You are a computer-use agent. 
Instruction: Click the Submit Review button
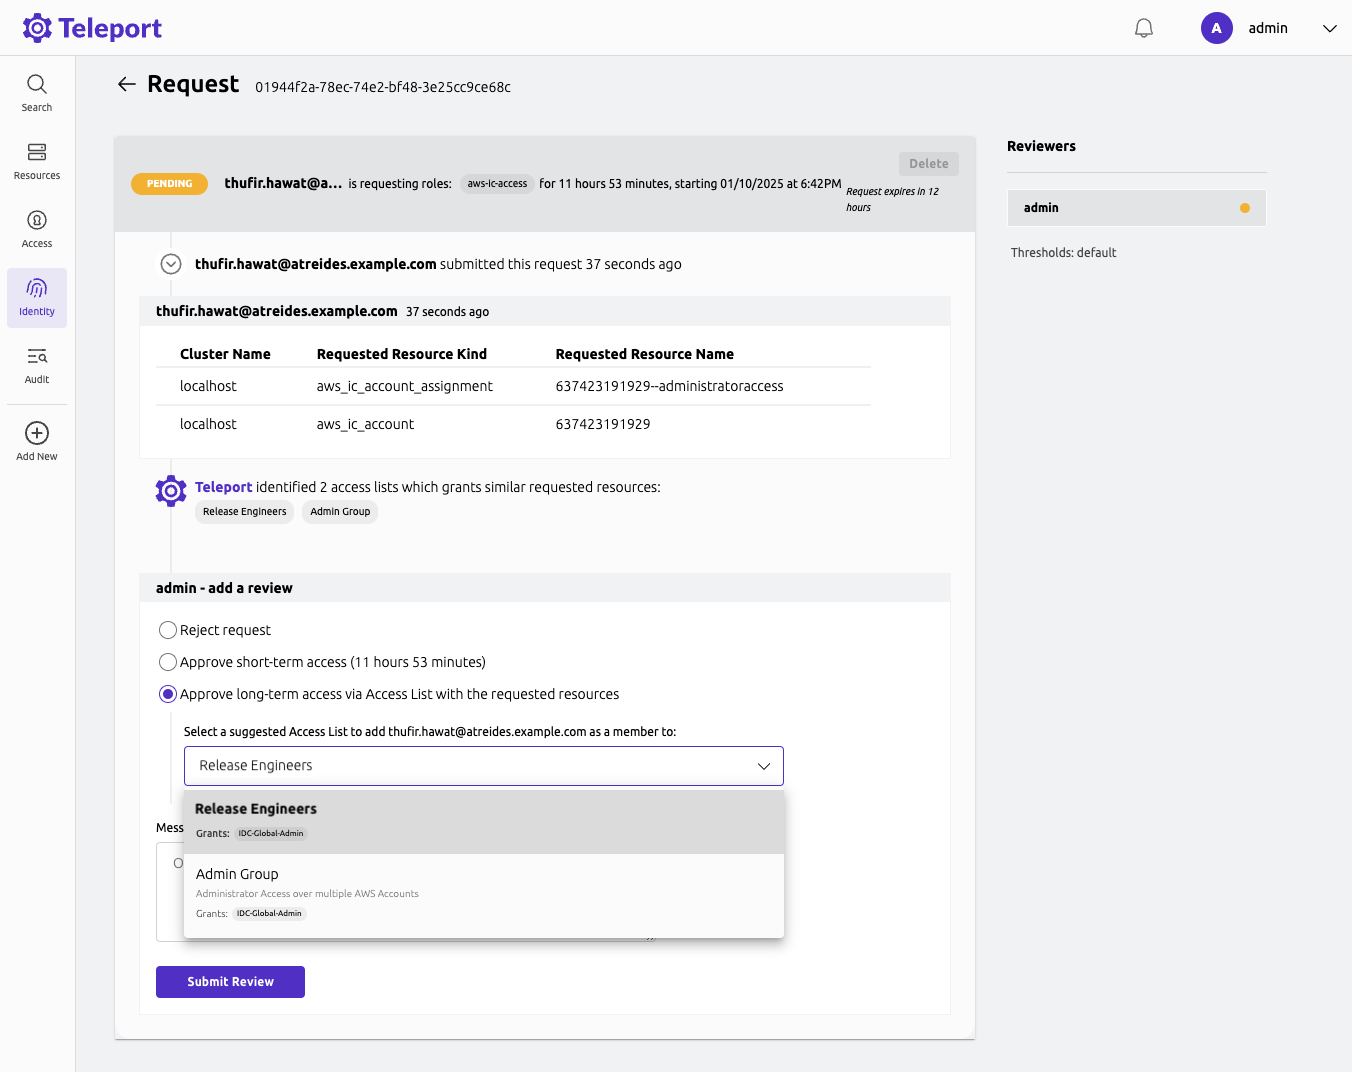[230, 981]
